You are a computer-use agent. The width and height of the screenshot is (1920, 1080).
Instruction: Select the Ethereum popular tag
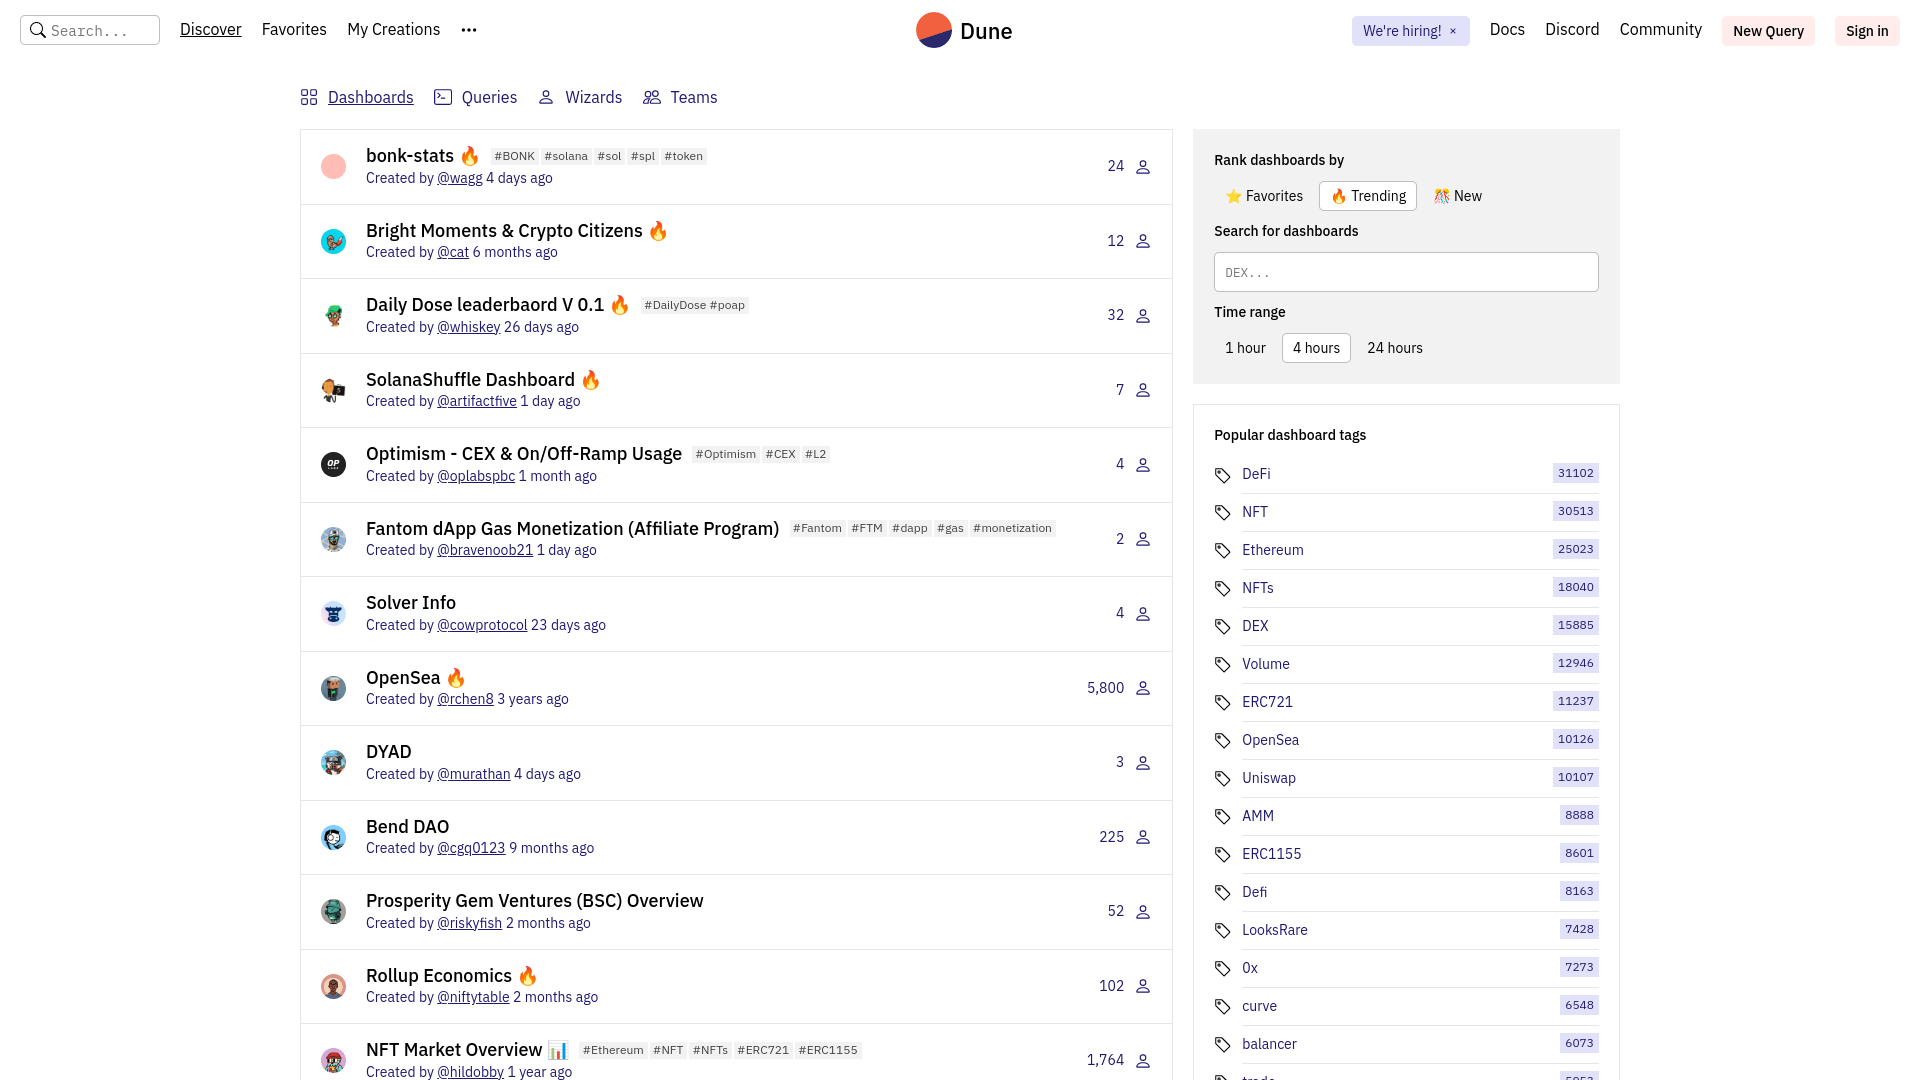(x=1272, y=550)
